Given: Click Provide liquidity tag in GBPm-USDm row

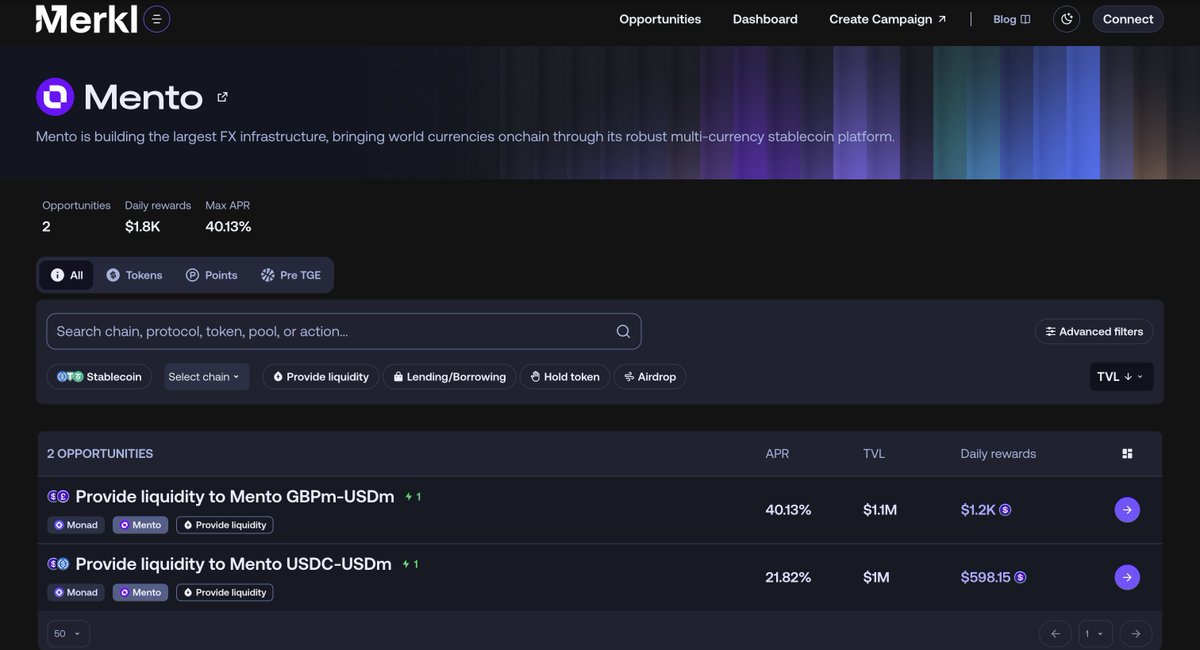Looking at the screenshot, I should [x=225, y=525].
